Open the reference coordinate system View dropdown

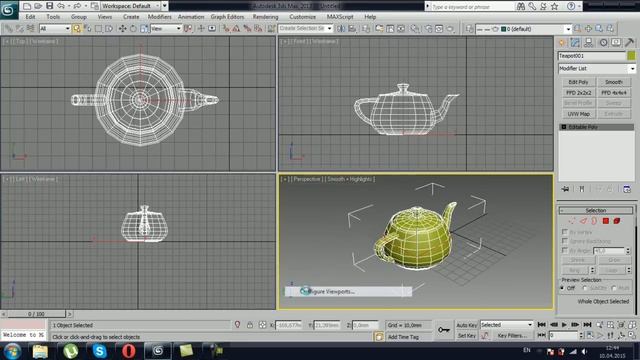point(166,29)
